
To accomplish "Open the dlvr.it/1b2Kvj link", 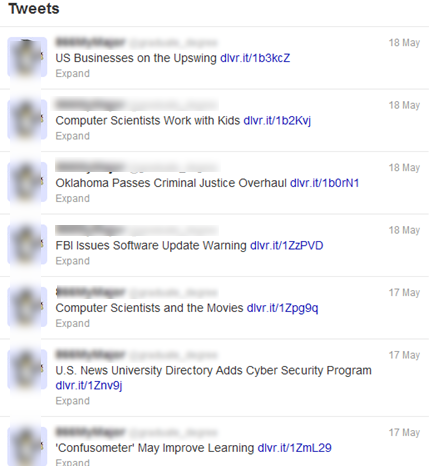I will (277, 121).
